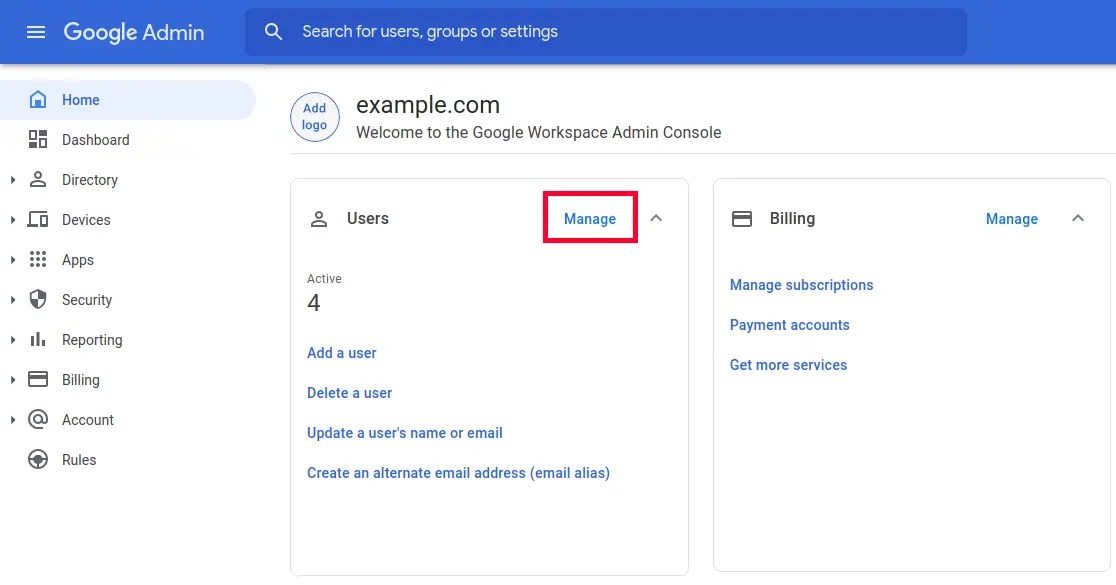Click Manage on the Users card
Viewport: 1116px width, 585px height.
point(589,218)
